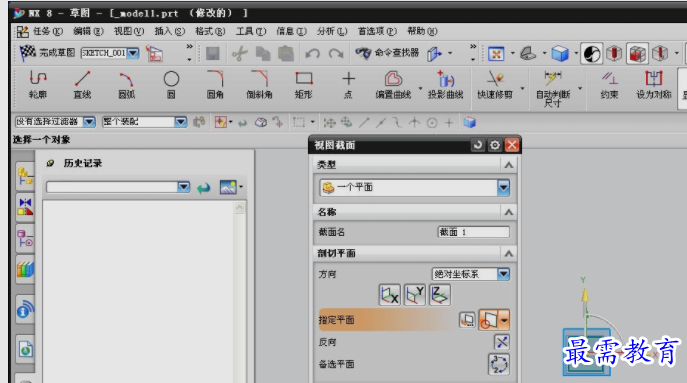687x383 pixels.
Task: Select the 倒斜角 chamfer tool
Action: [259, 85]
